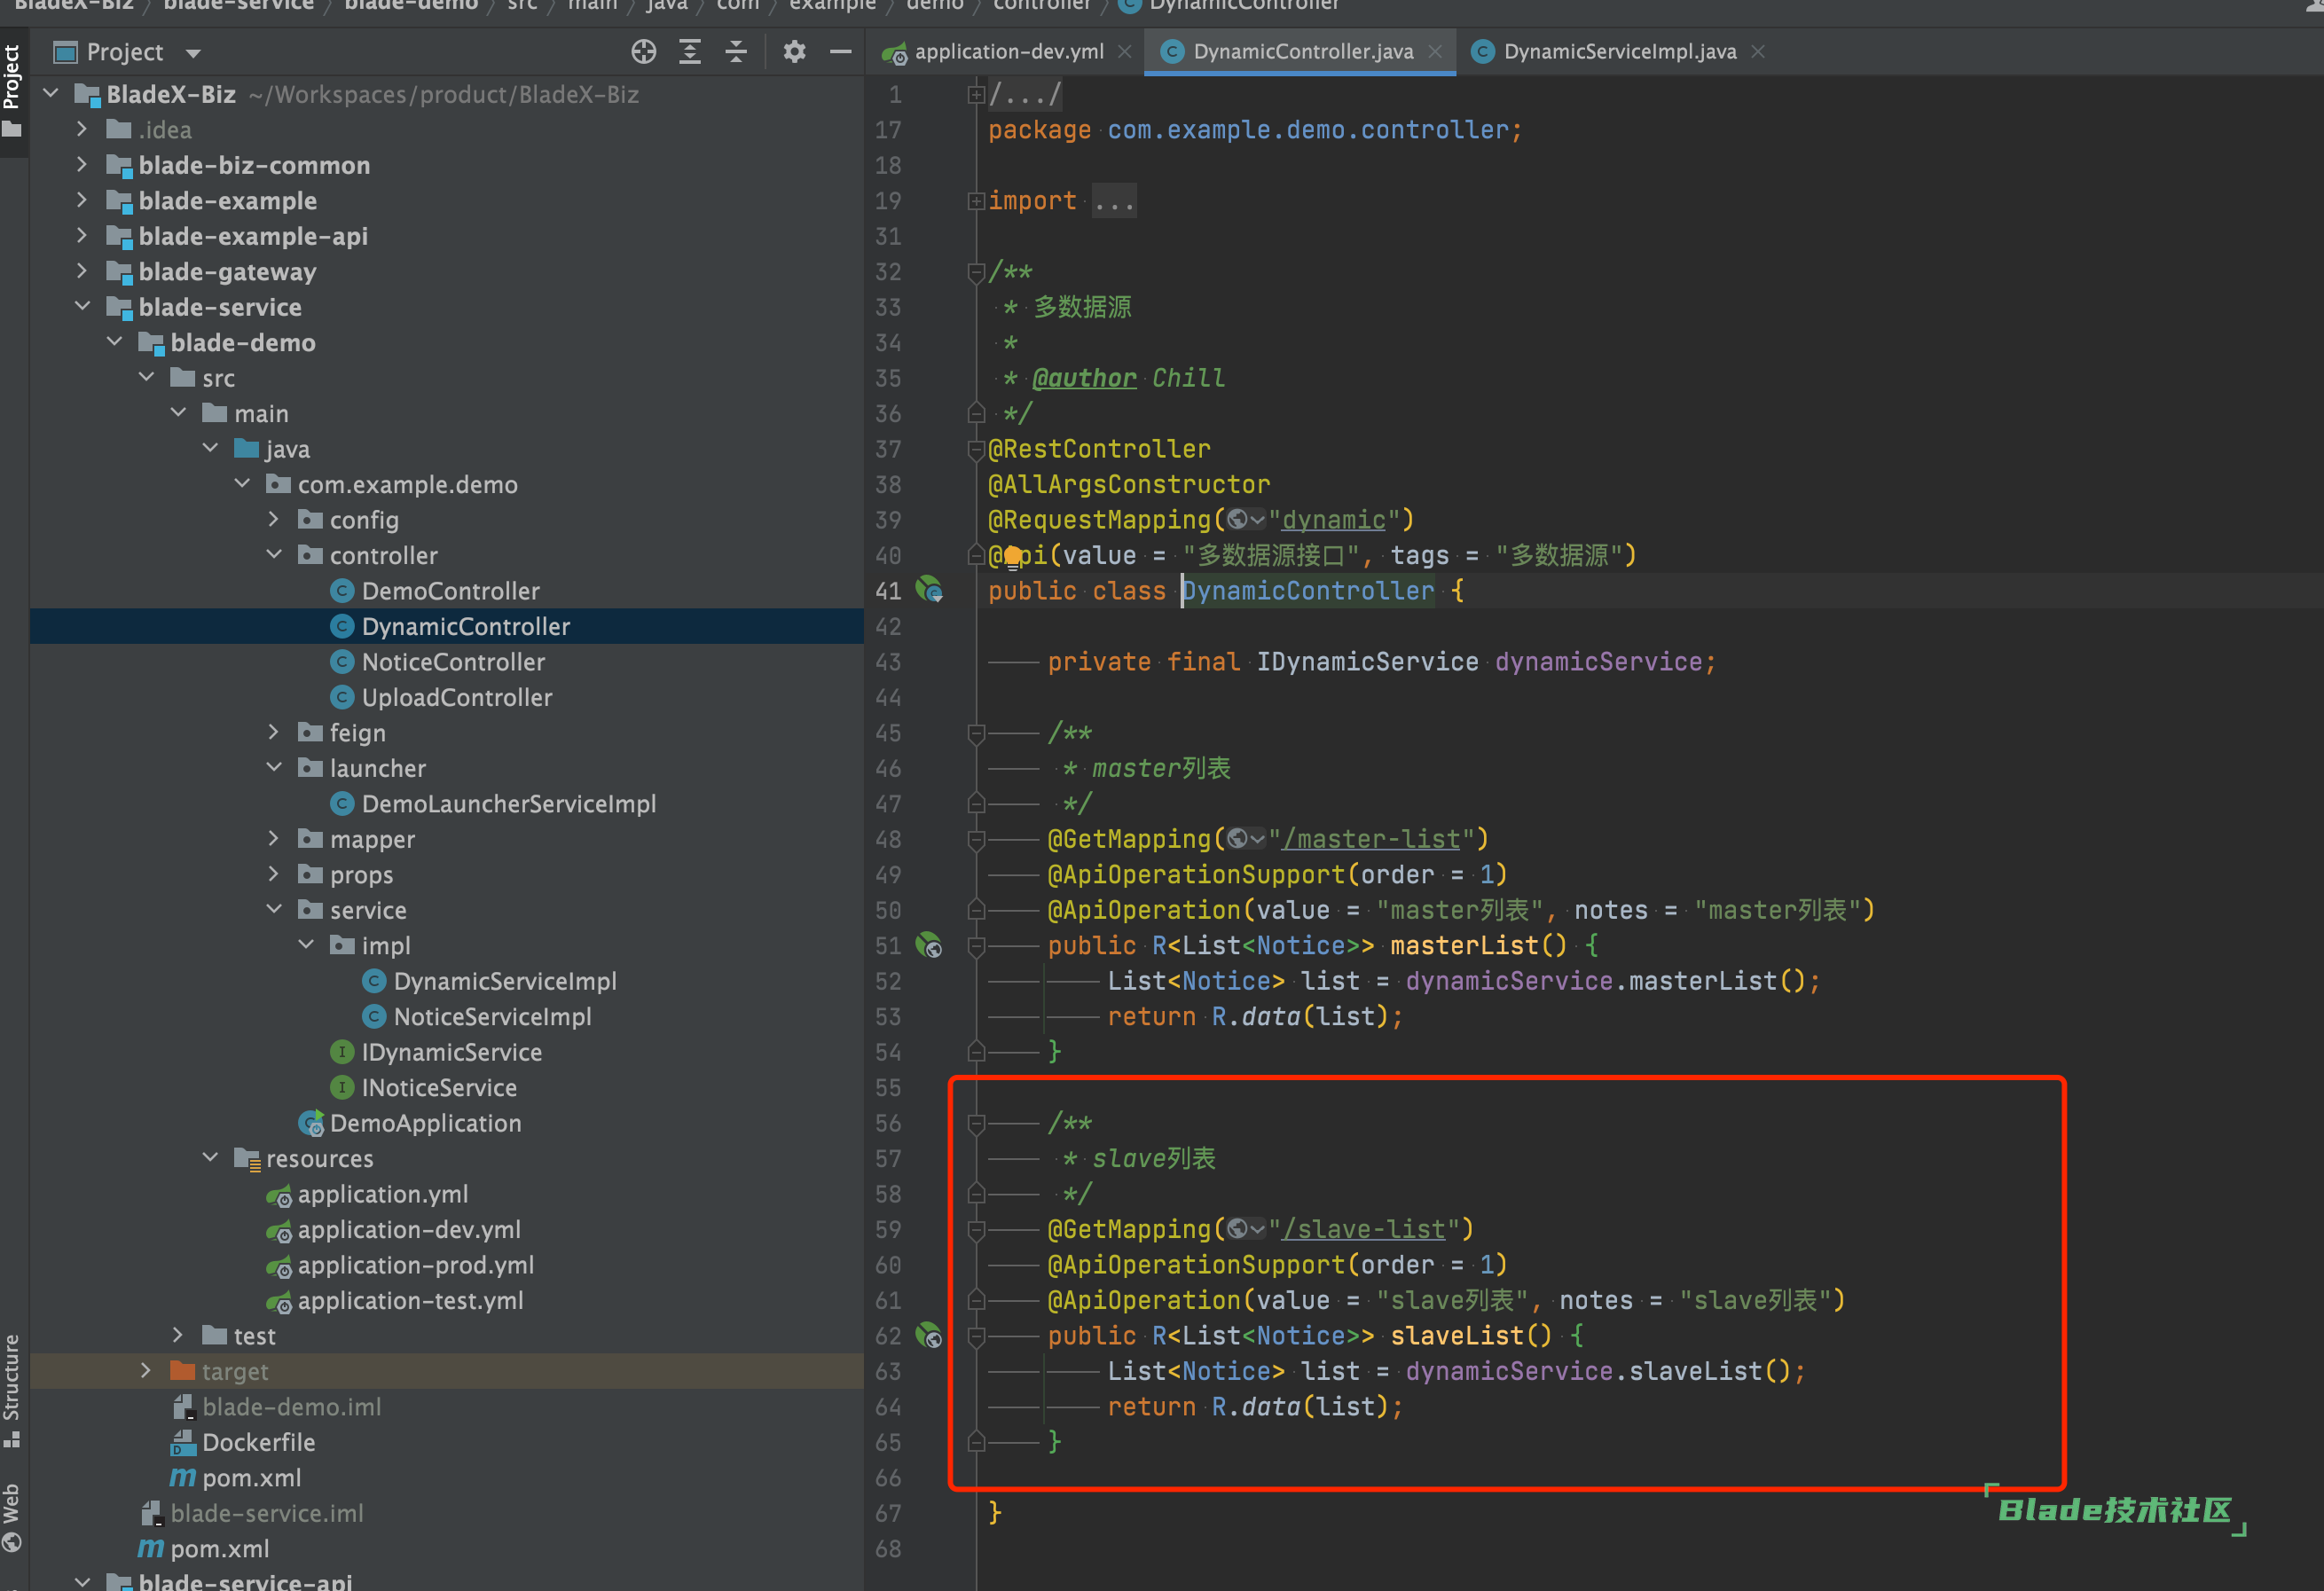Click the locate/select opened file target icon
The width and height of the screenshot is (2324, 1591).
point(644,52)
